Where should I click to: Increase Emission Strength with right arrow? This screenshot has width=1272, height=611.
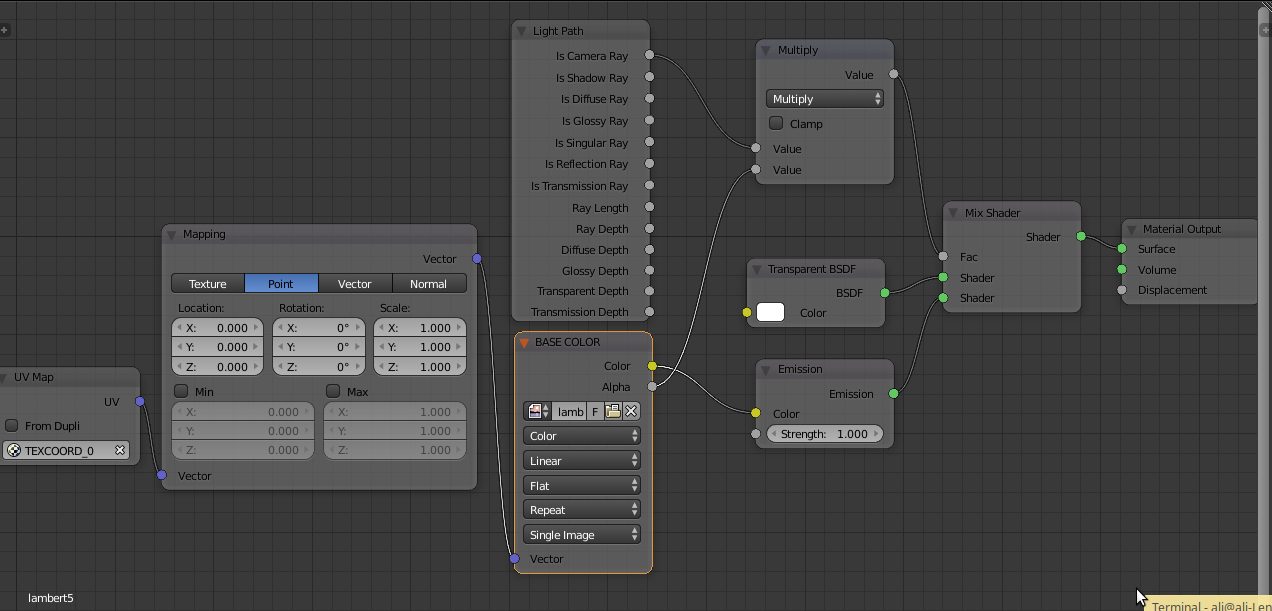[876, 434]
